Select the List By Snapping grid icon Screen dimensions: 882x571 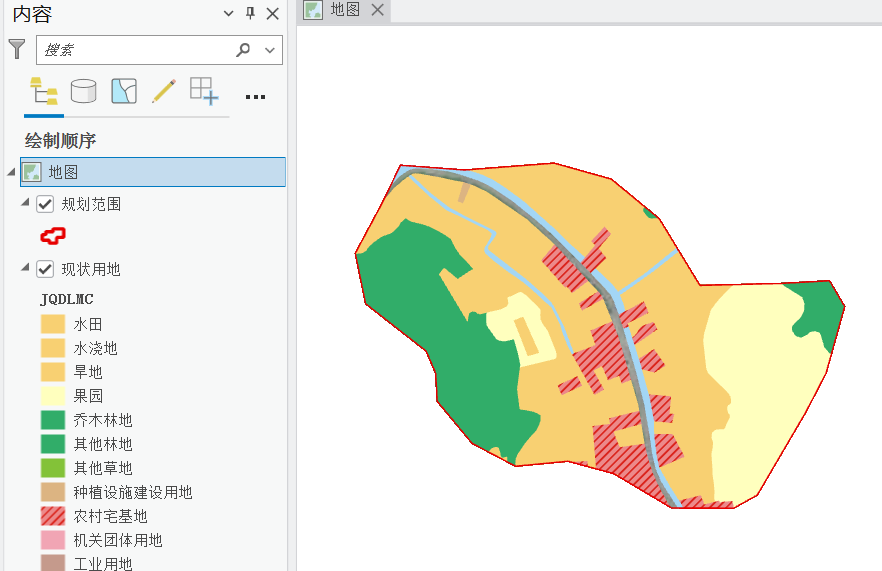point(204,91)
